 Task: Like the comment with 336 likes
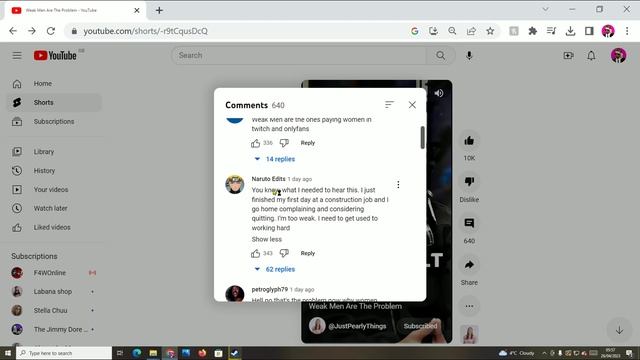tap(256, 143)
